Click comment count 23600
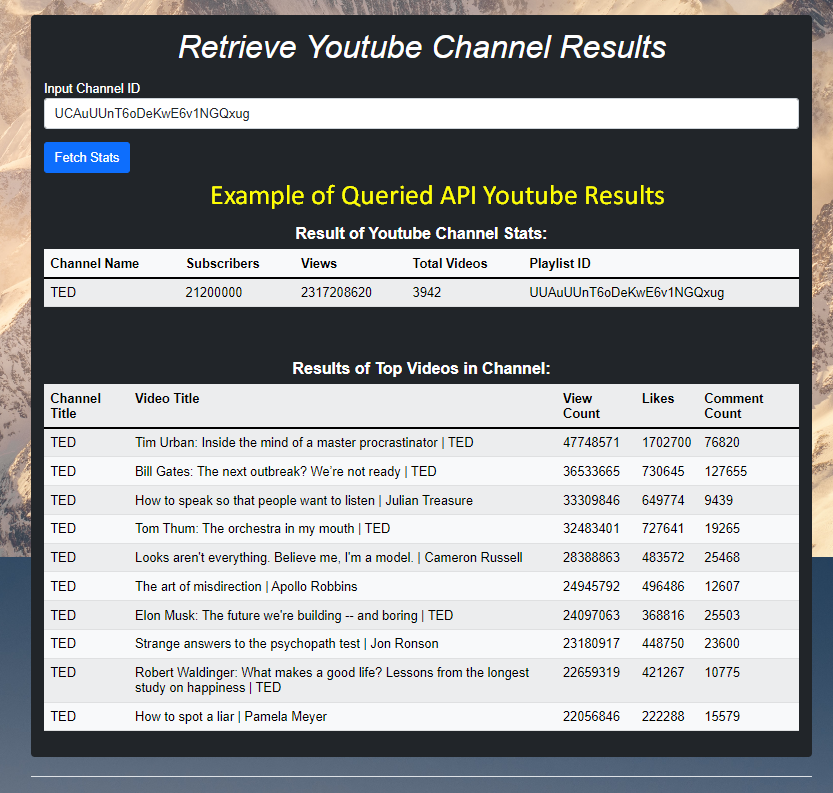Viewport: 833px width, 793px height. [x=722, y=643]
